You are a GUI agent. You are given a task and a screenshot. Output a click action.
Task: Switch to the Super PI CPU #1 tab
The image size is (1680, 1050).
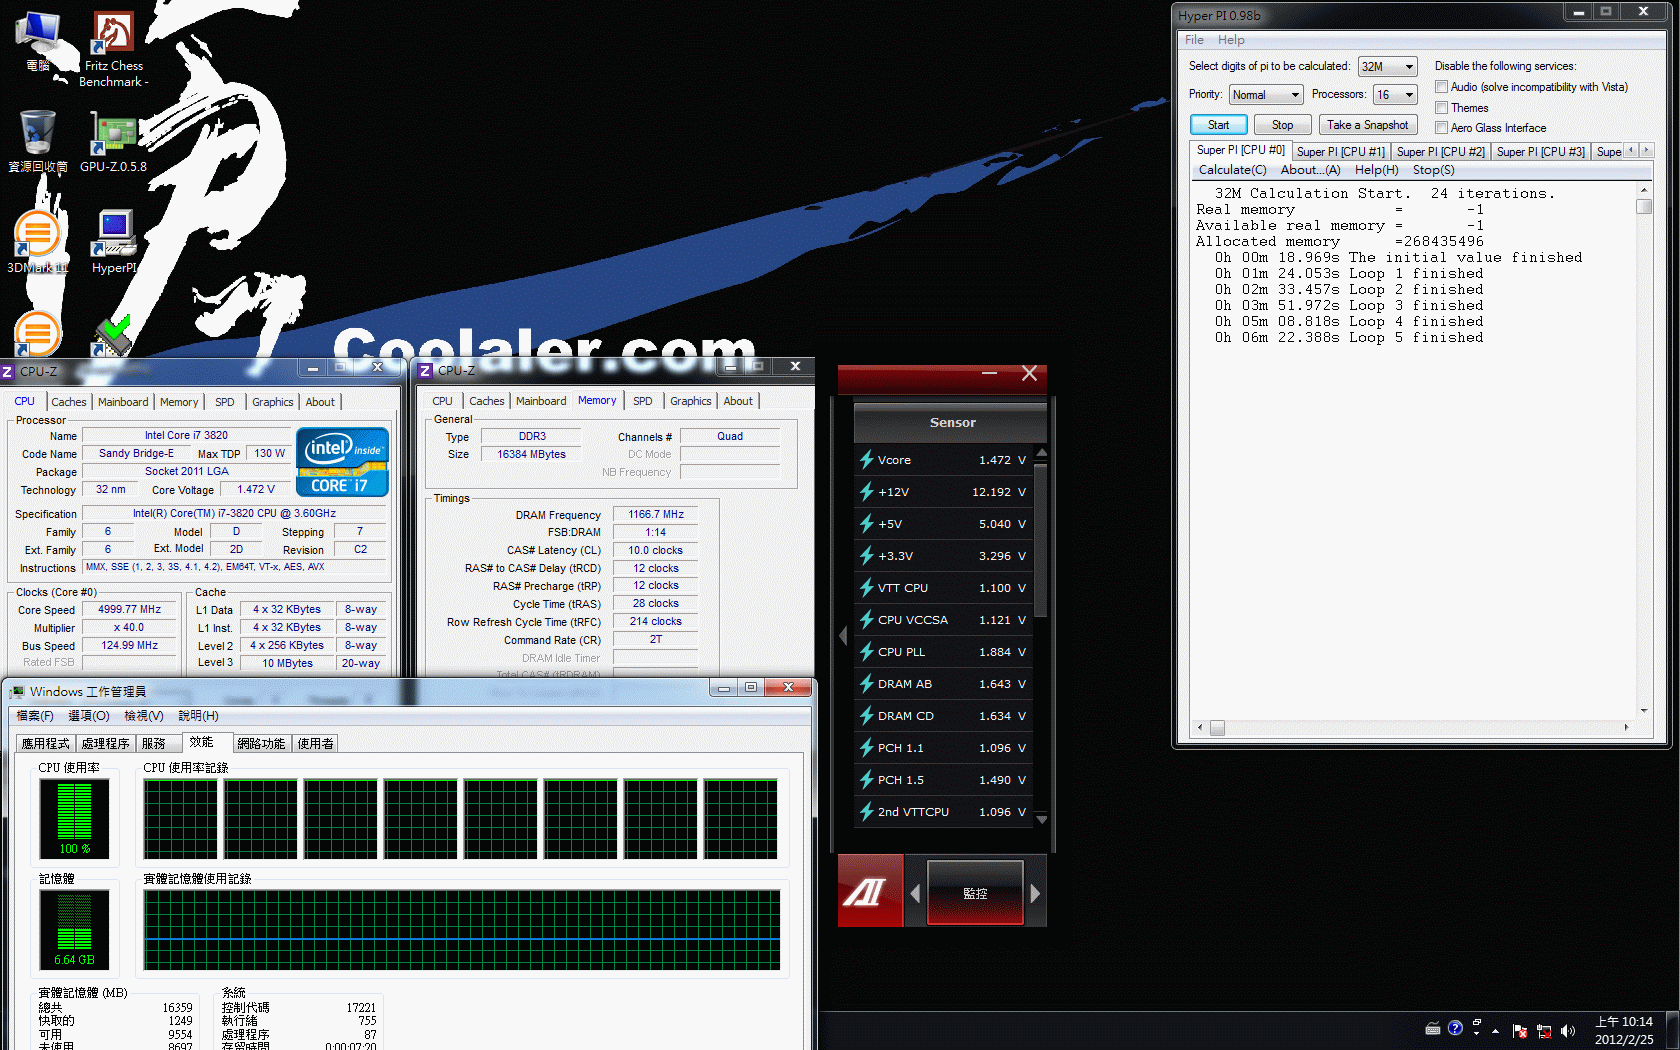(x=1340, y=152)
